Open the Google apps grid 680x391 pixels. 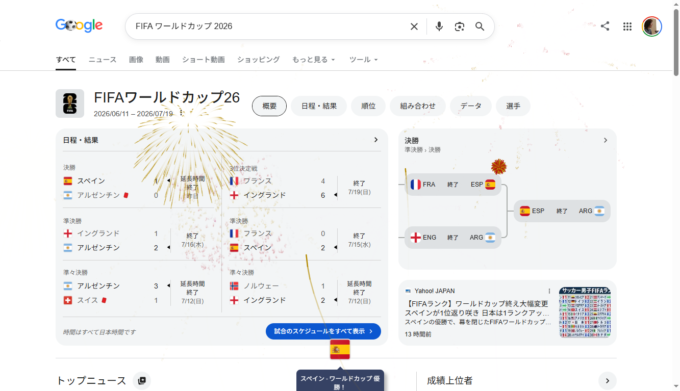[x=627, y=26]
